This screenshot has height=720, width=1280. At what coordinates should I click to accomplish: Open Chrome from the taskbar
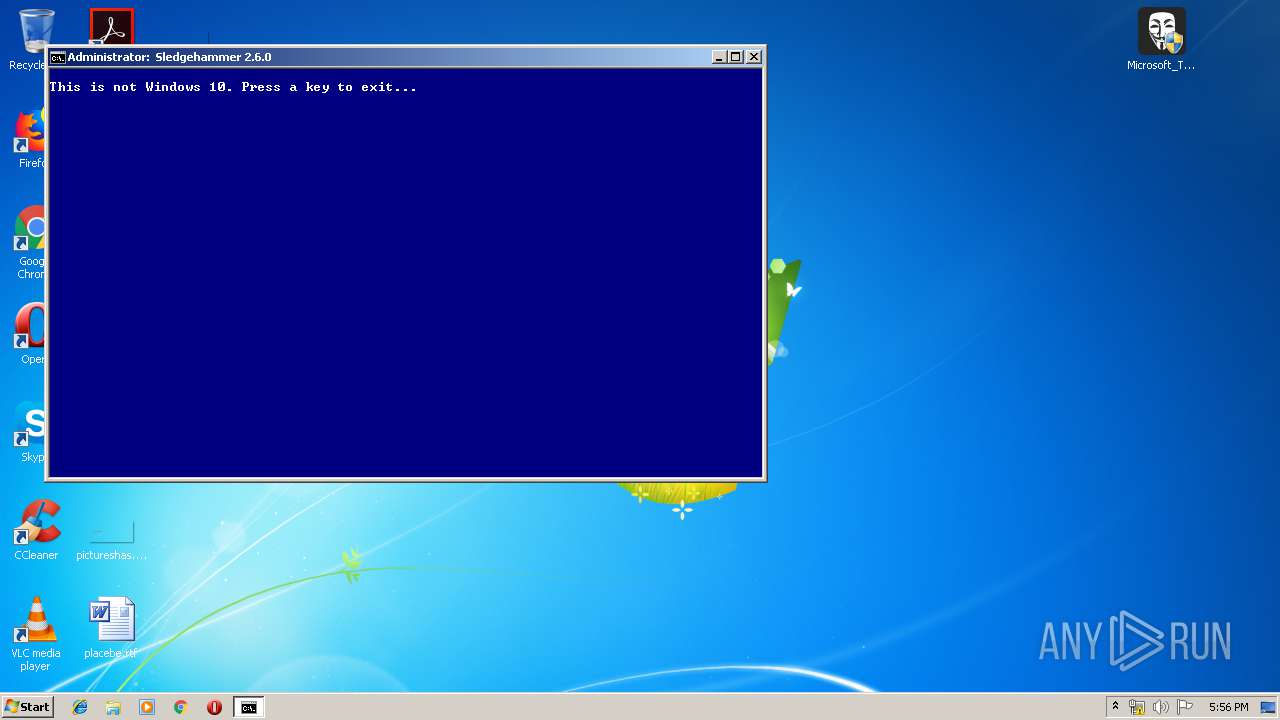pos(180,707)
